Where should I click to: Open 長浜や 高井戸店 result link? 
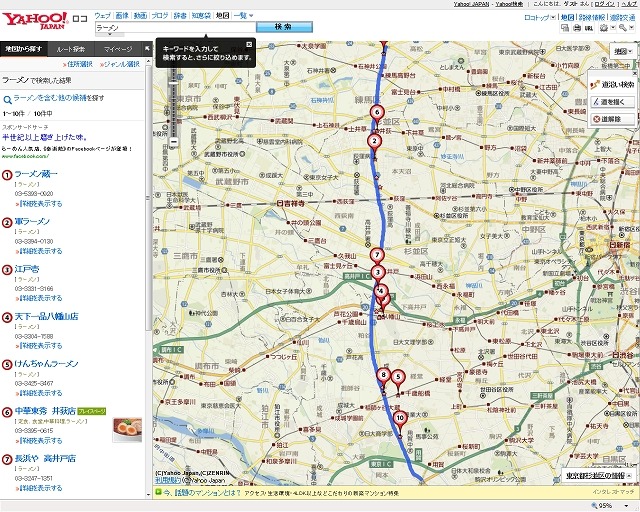tap(45, 458)
